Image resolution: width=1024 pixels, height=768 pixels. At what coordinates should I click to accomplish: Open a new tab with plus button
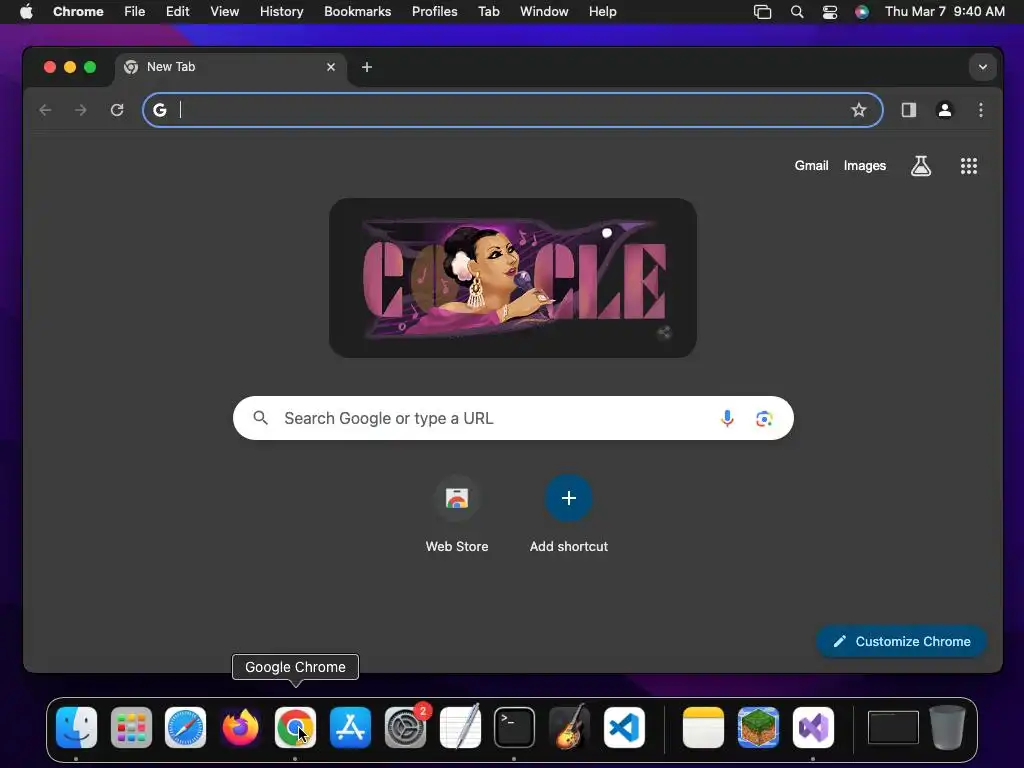(367, 67)
